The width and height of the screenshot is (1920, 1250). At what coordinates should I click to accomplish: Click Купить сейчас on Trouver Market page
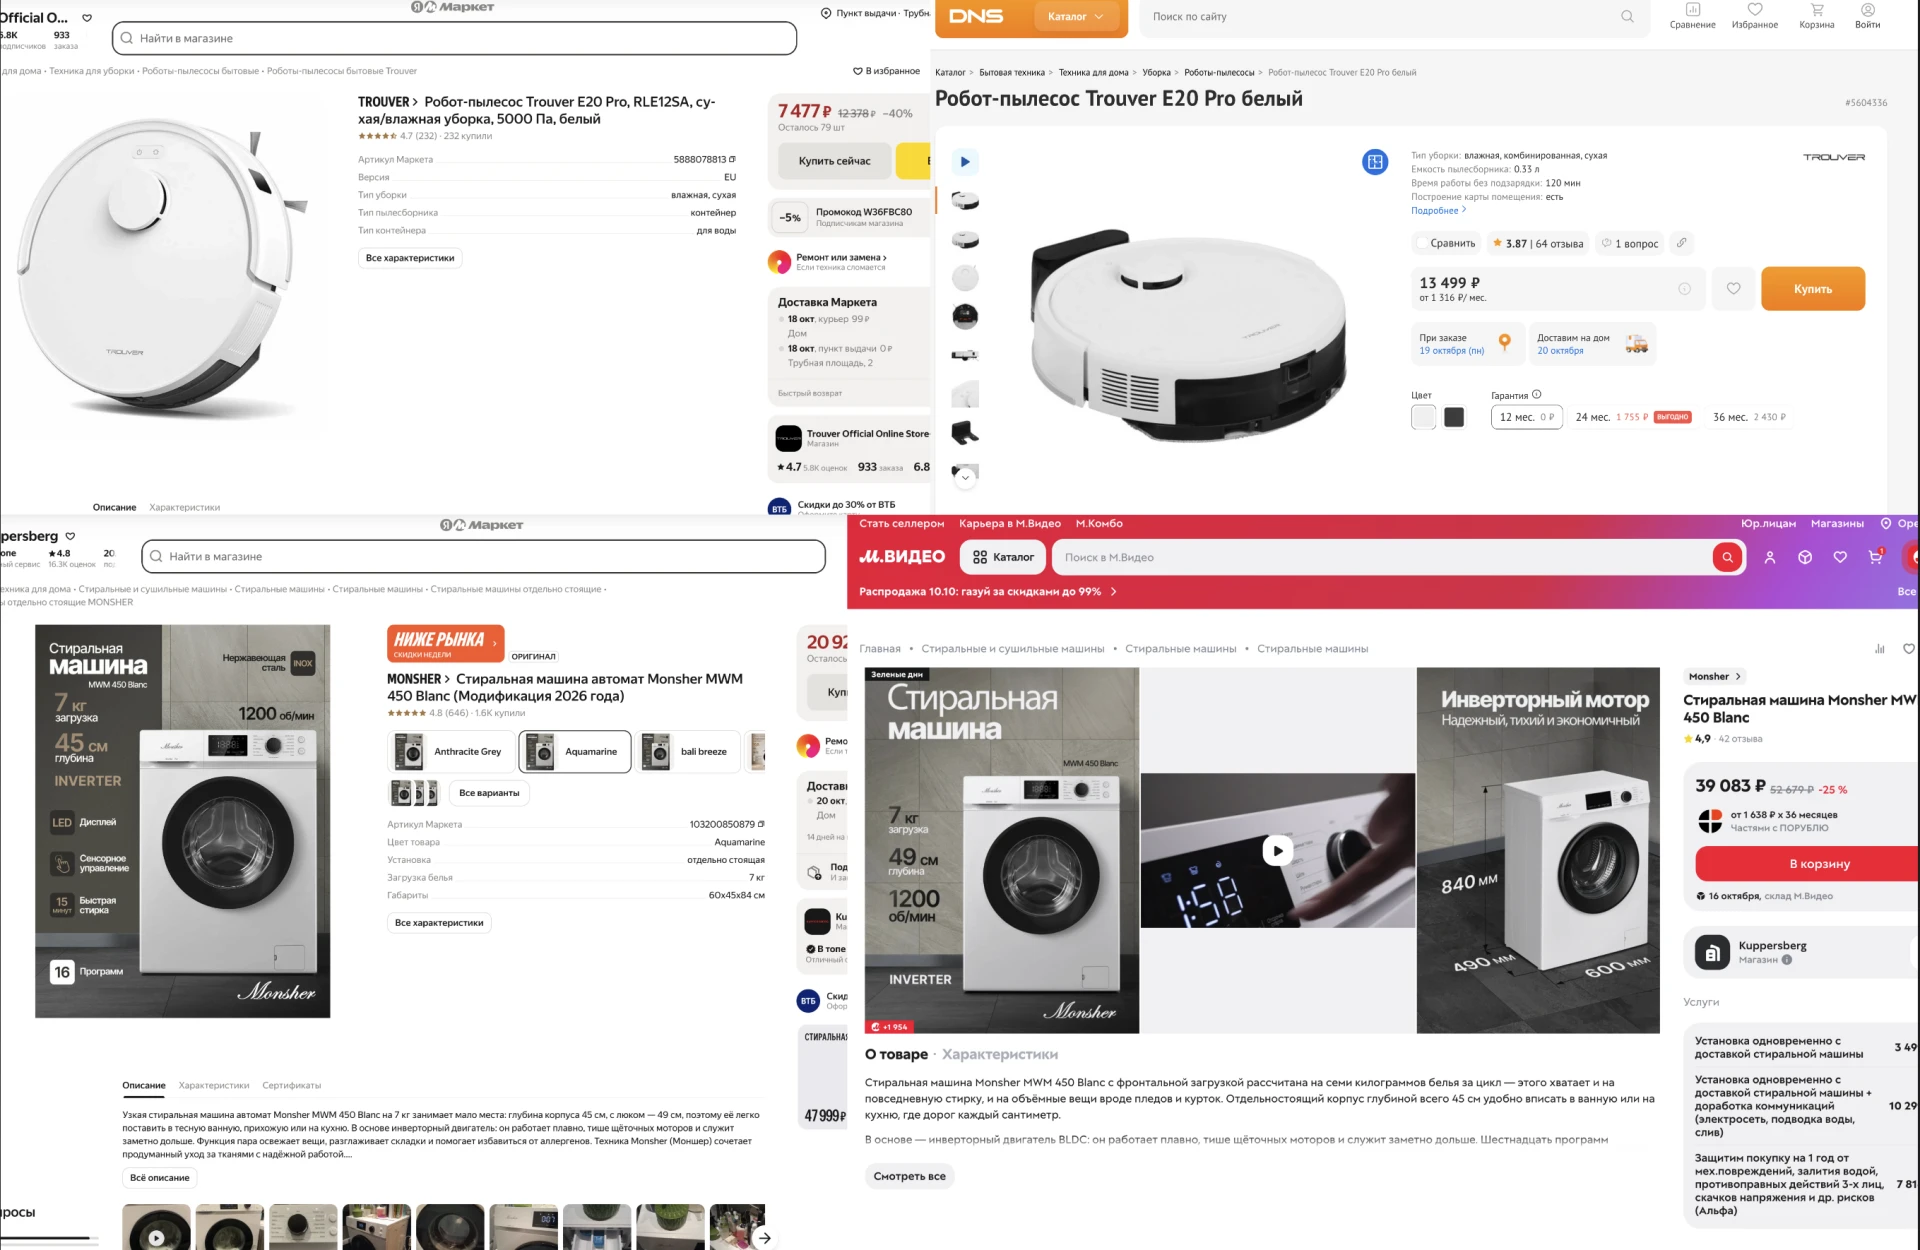[x=834, y=160]
